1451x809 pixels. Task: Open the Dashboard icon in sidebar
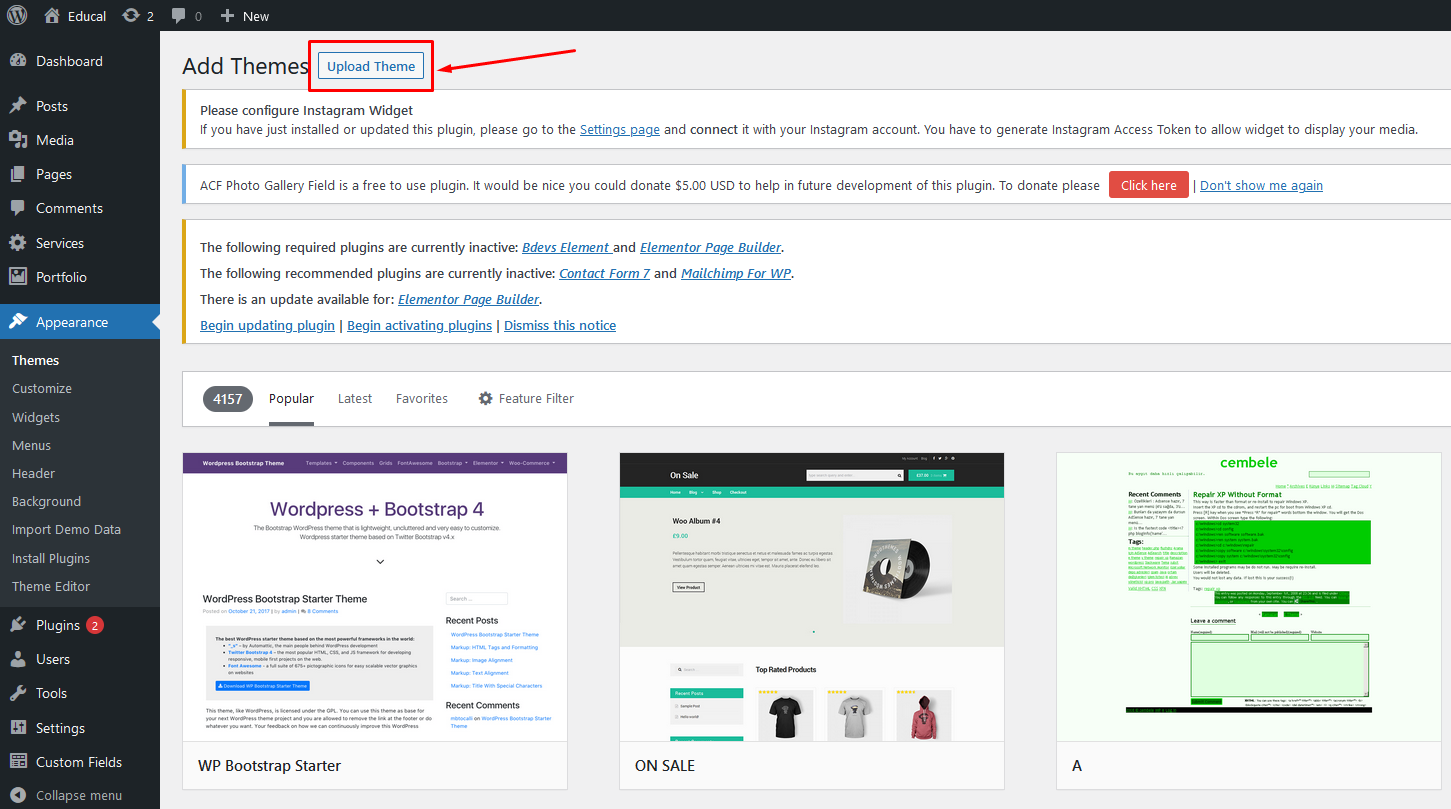pyautogui.click(x=18, y=61)
